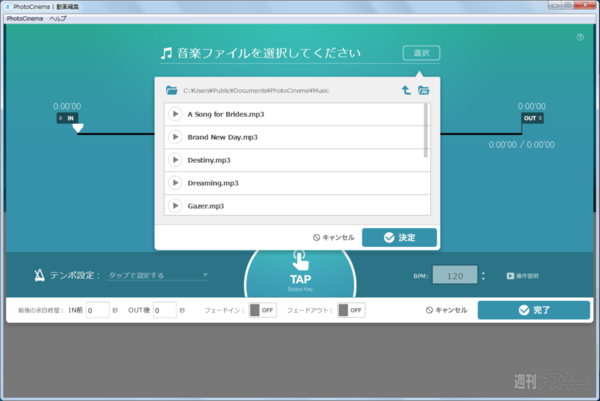
Task: Play preview of Gazer.mp3
Action: tap(175, 206)
